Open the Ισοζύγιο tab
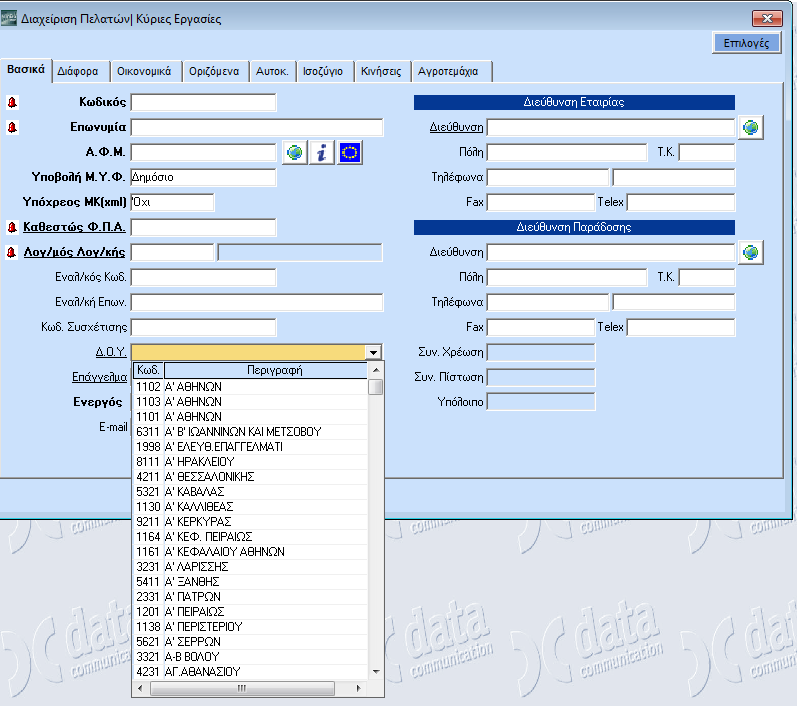Image resolution: width=797 pixels, height=706 pixels. tap(323, 71)
